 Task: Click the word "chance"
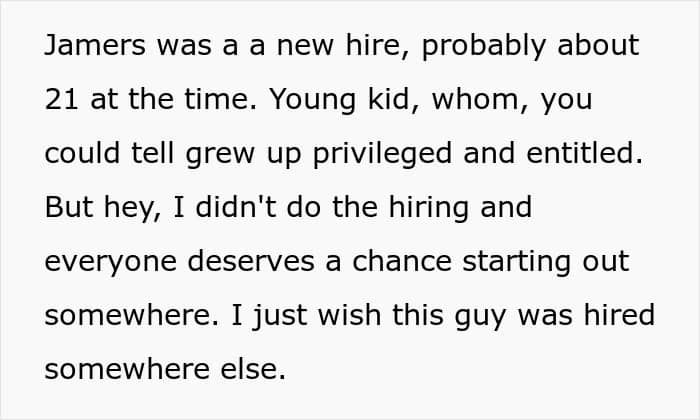(x=402, y=261)
